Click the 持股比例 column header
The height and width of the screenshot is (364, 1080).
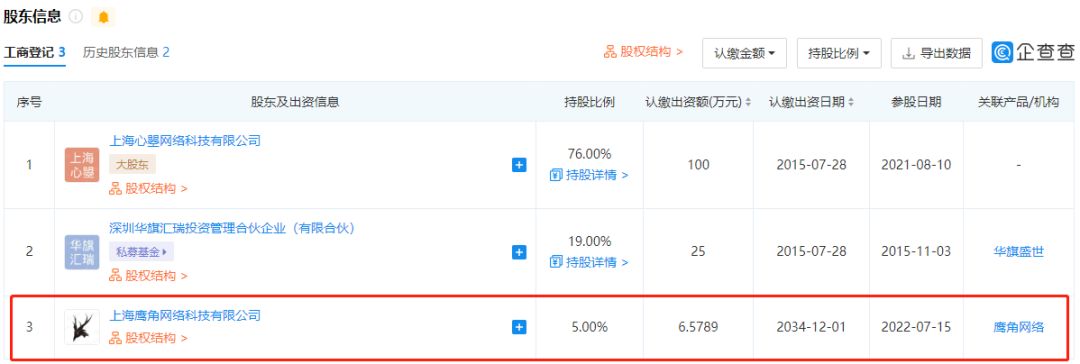pos(589,102)
